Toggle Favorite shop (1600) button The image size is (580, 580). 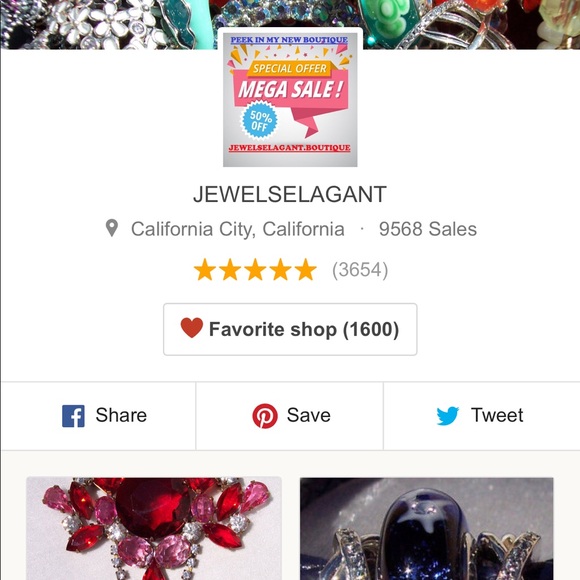coord(290,329)
